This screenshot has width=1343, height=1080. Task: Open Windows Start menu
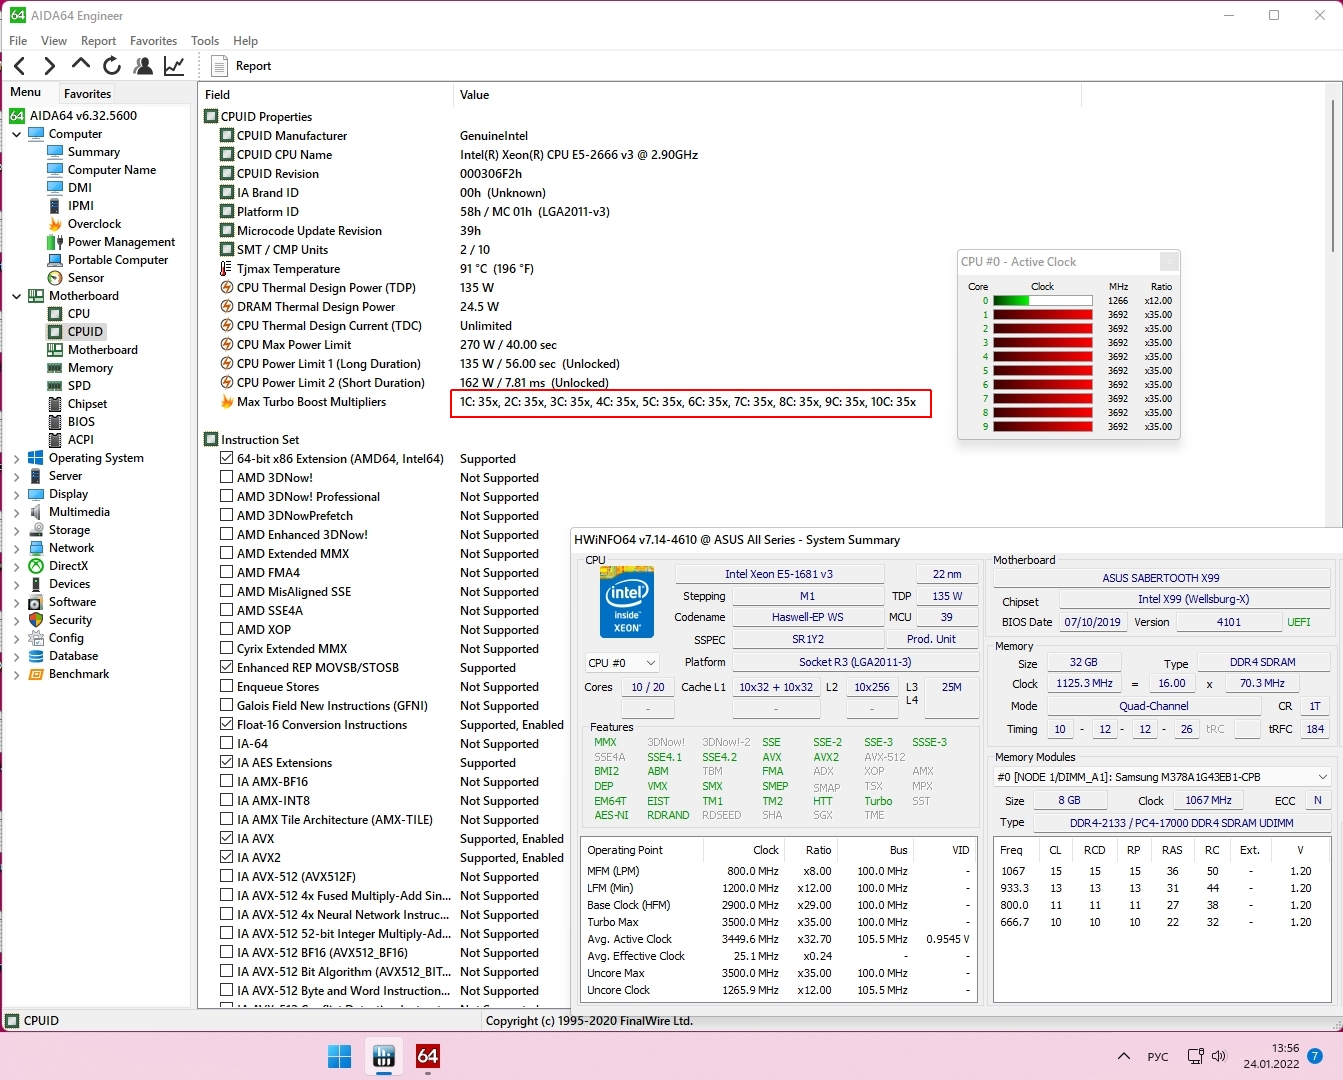tap(340, 1056)
